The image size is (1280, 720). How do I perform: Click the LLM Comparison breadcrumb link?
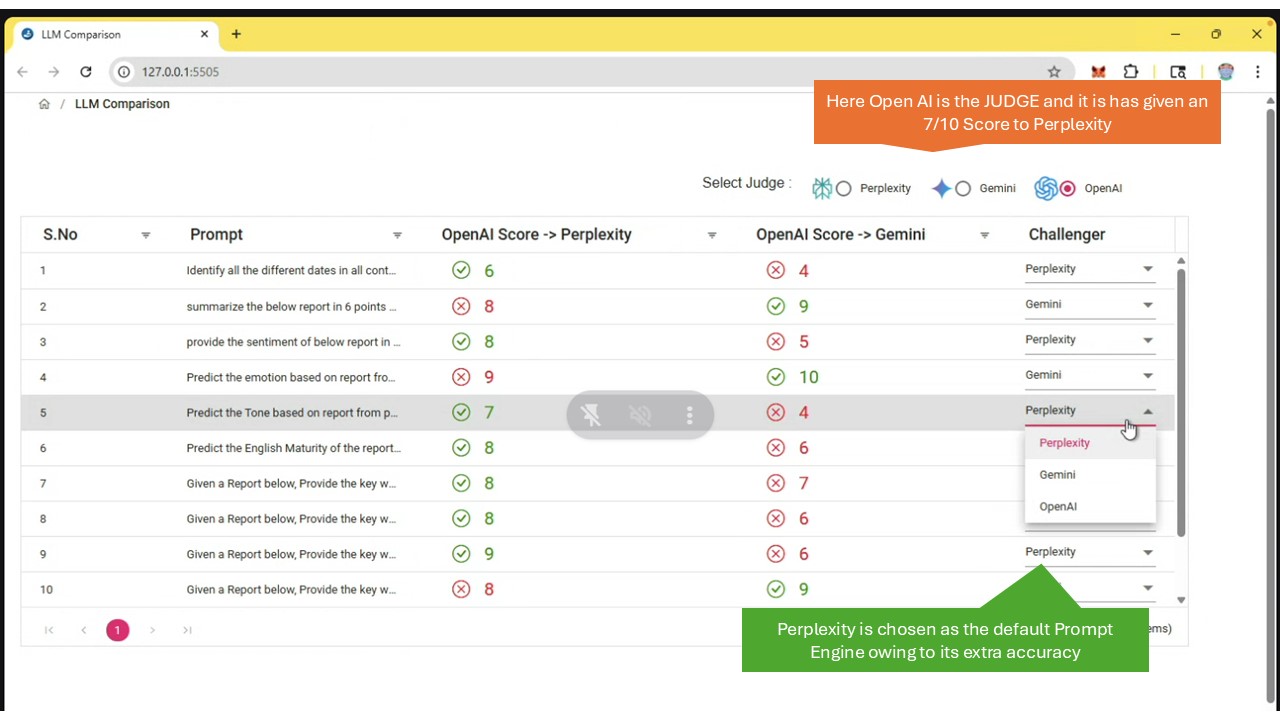tap(122, 104)
